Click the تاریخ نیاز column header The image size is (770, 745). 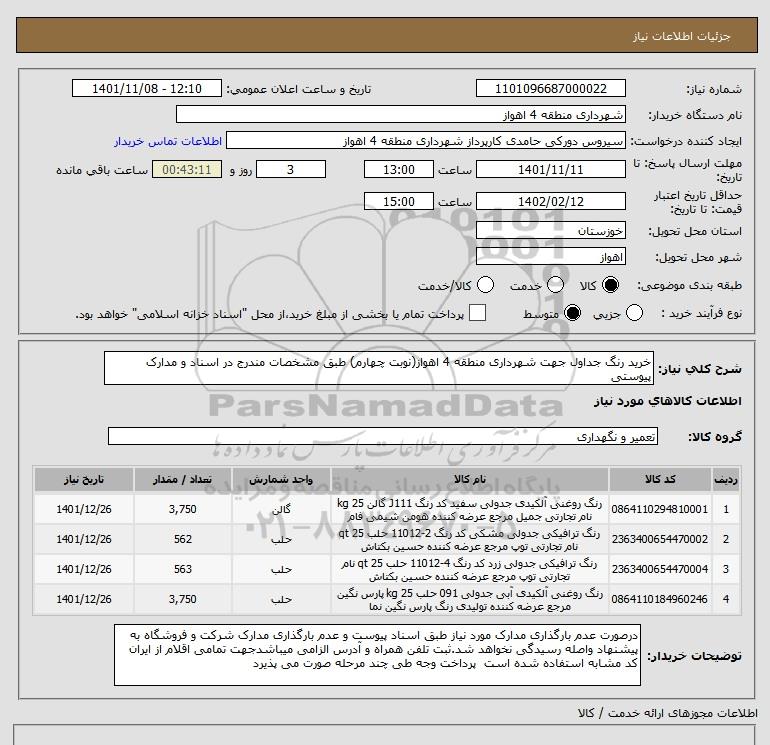coord(83,479)
